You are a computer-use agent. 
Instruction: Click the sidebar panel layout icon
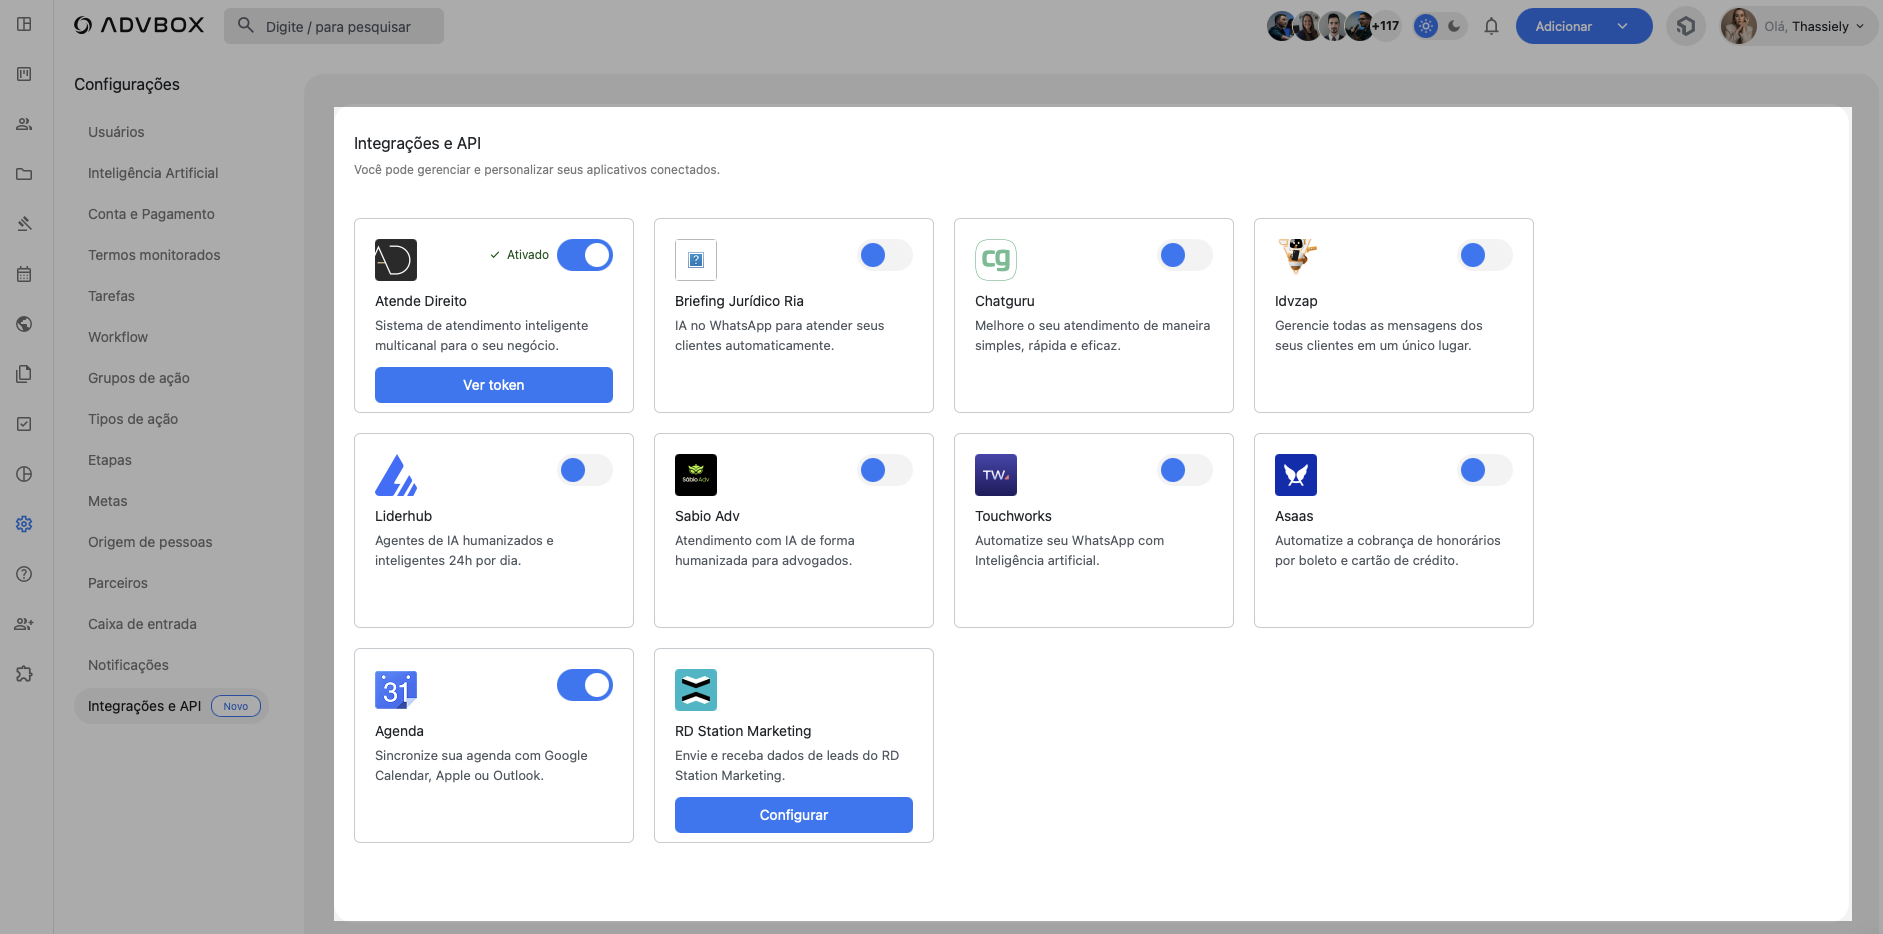[24, 24]
